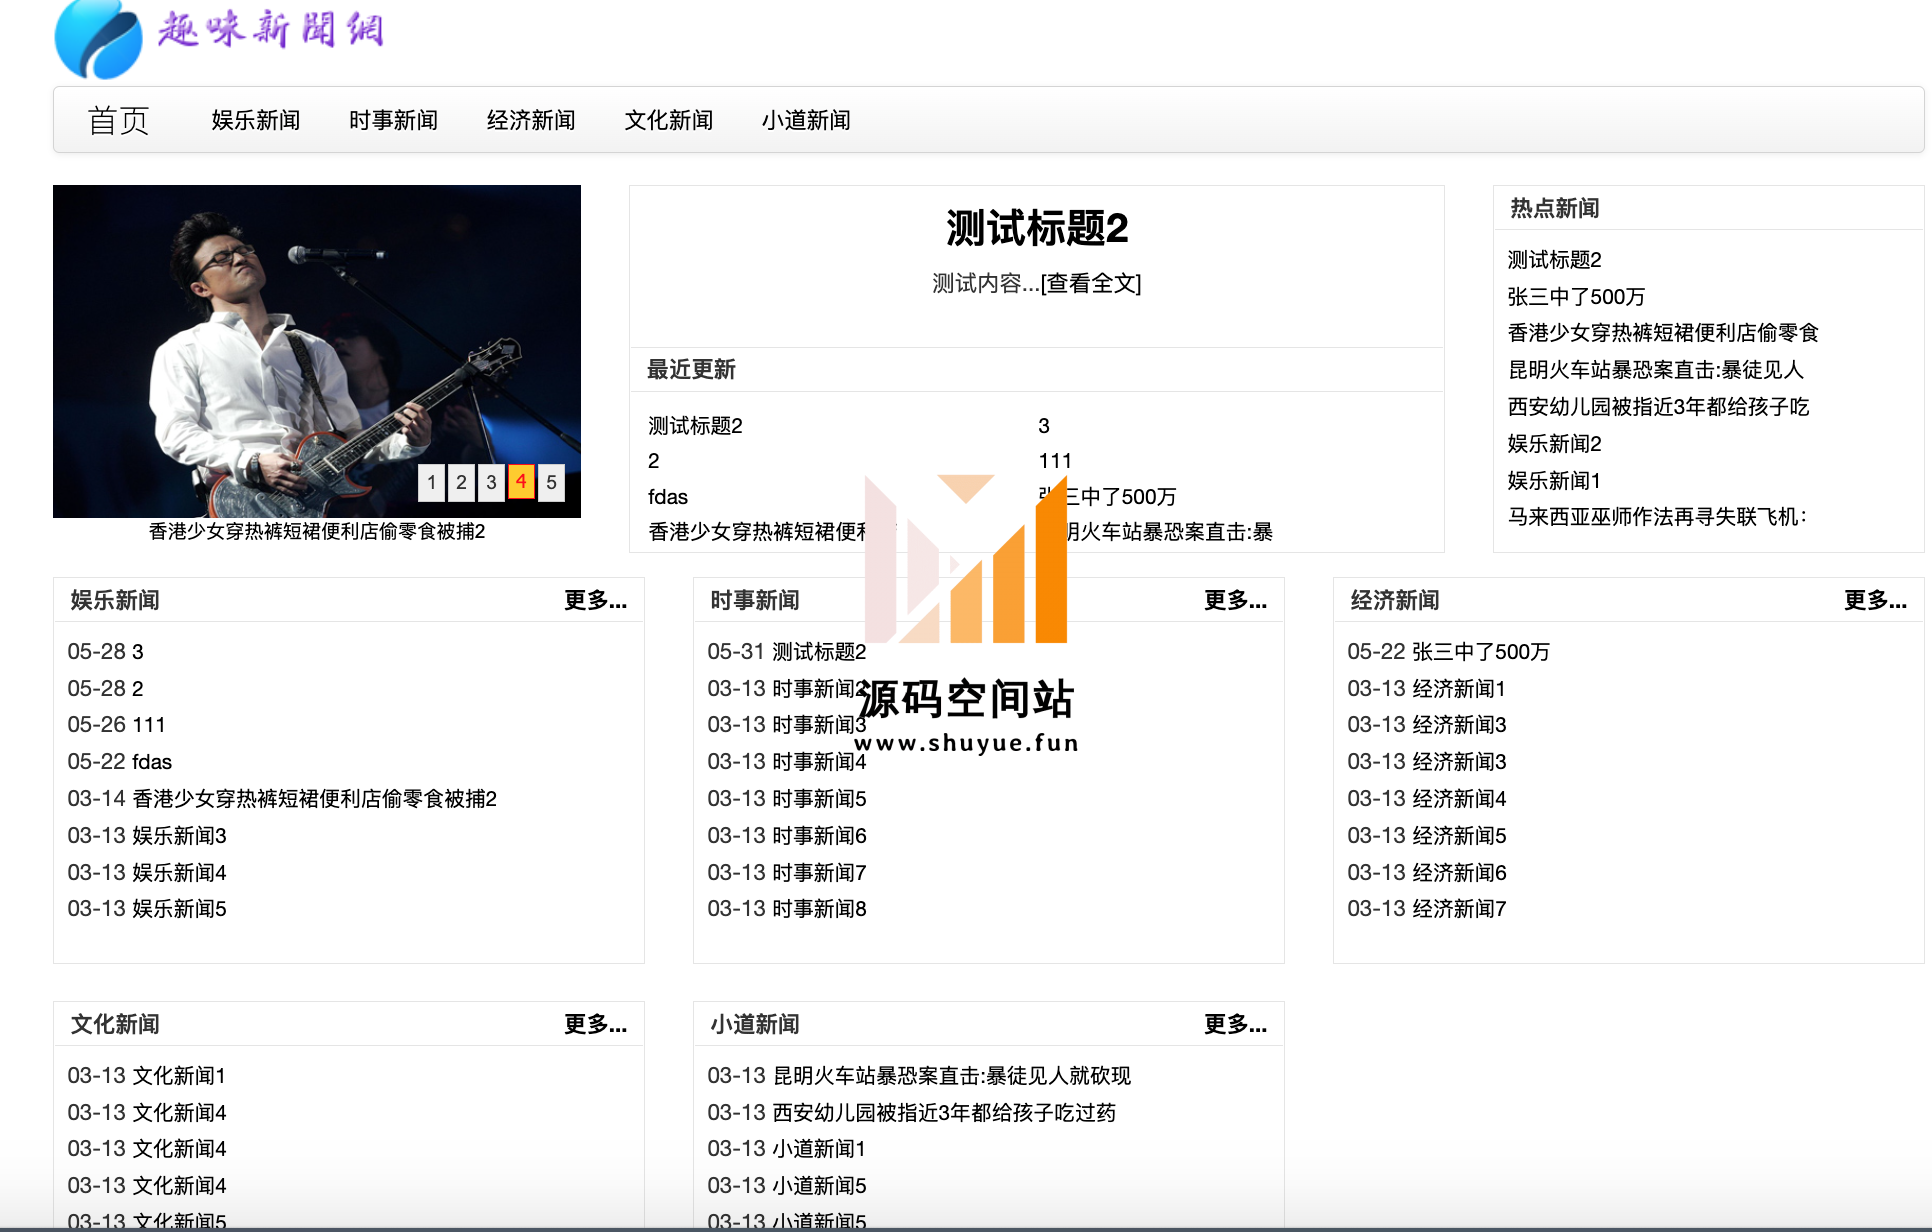This screenshot has height=1232, width=1932.
Task: Select the highlighted carousel slide 4
Action: coord(521,482)
